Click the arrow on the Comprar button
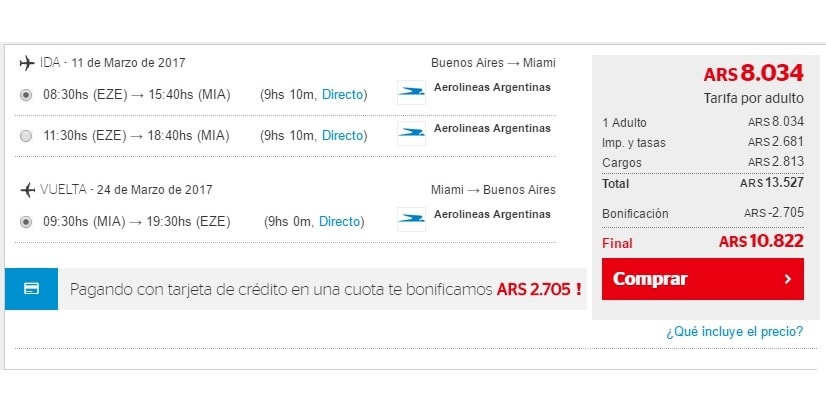The height and width of the screenshot is (414, 826). click(x=786, y=279)
